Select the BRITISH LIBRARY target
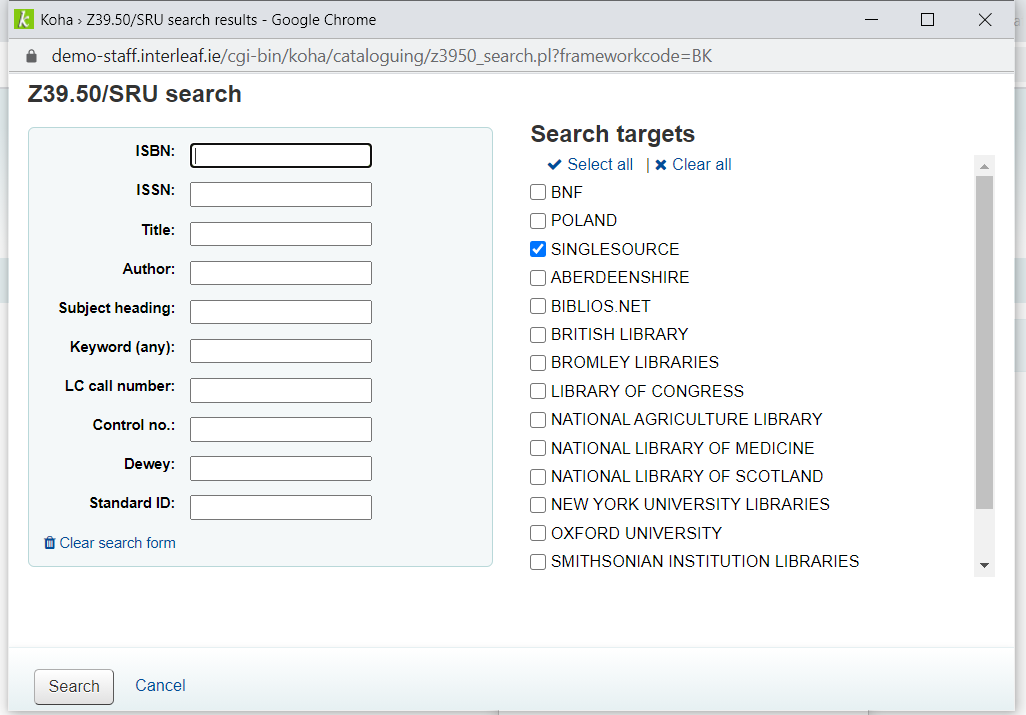This screenshot has height=715, width=1026. pos(538,334)
